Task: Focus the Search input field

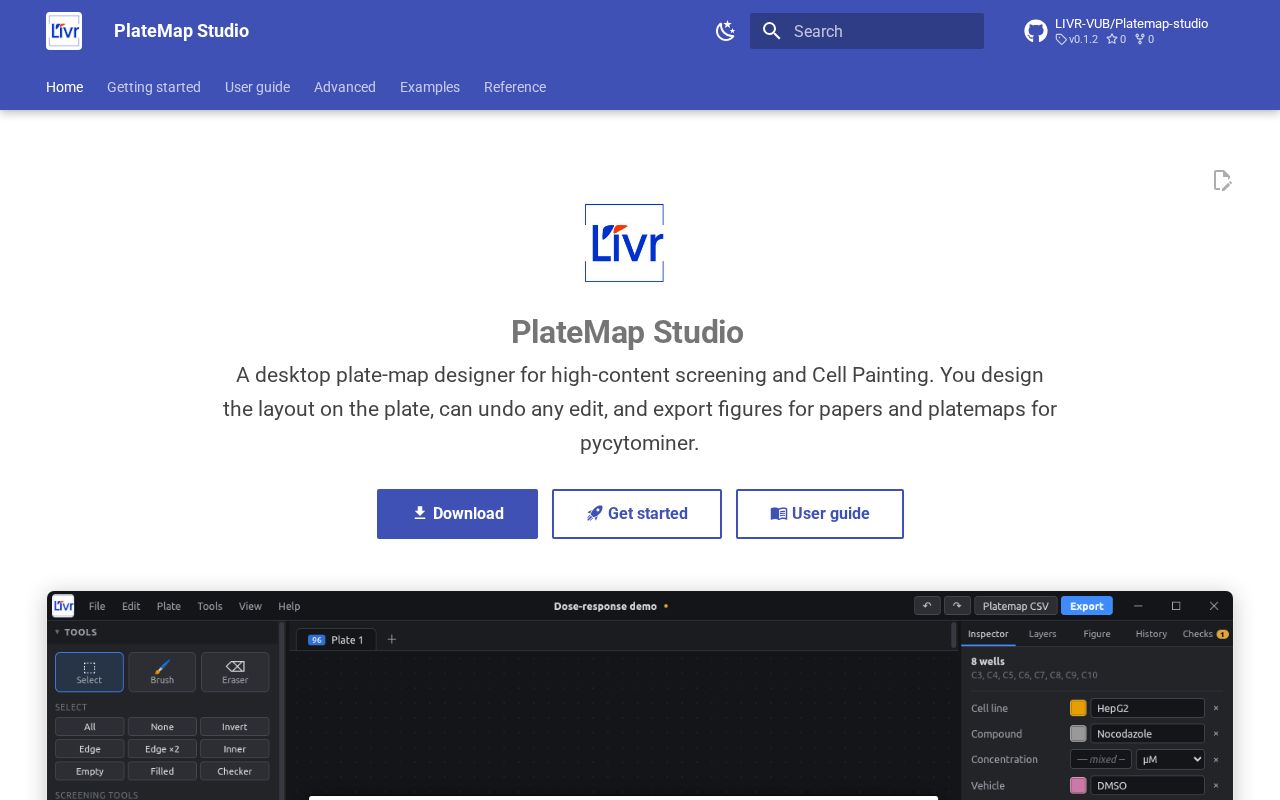Action: coord(867,31)
